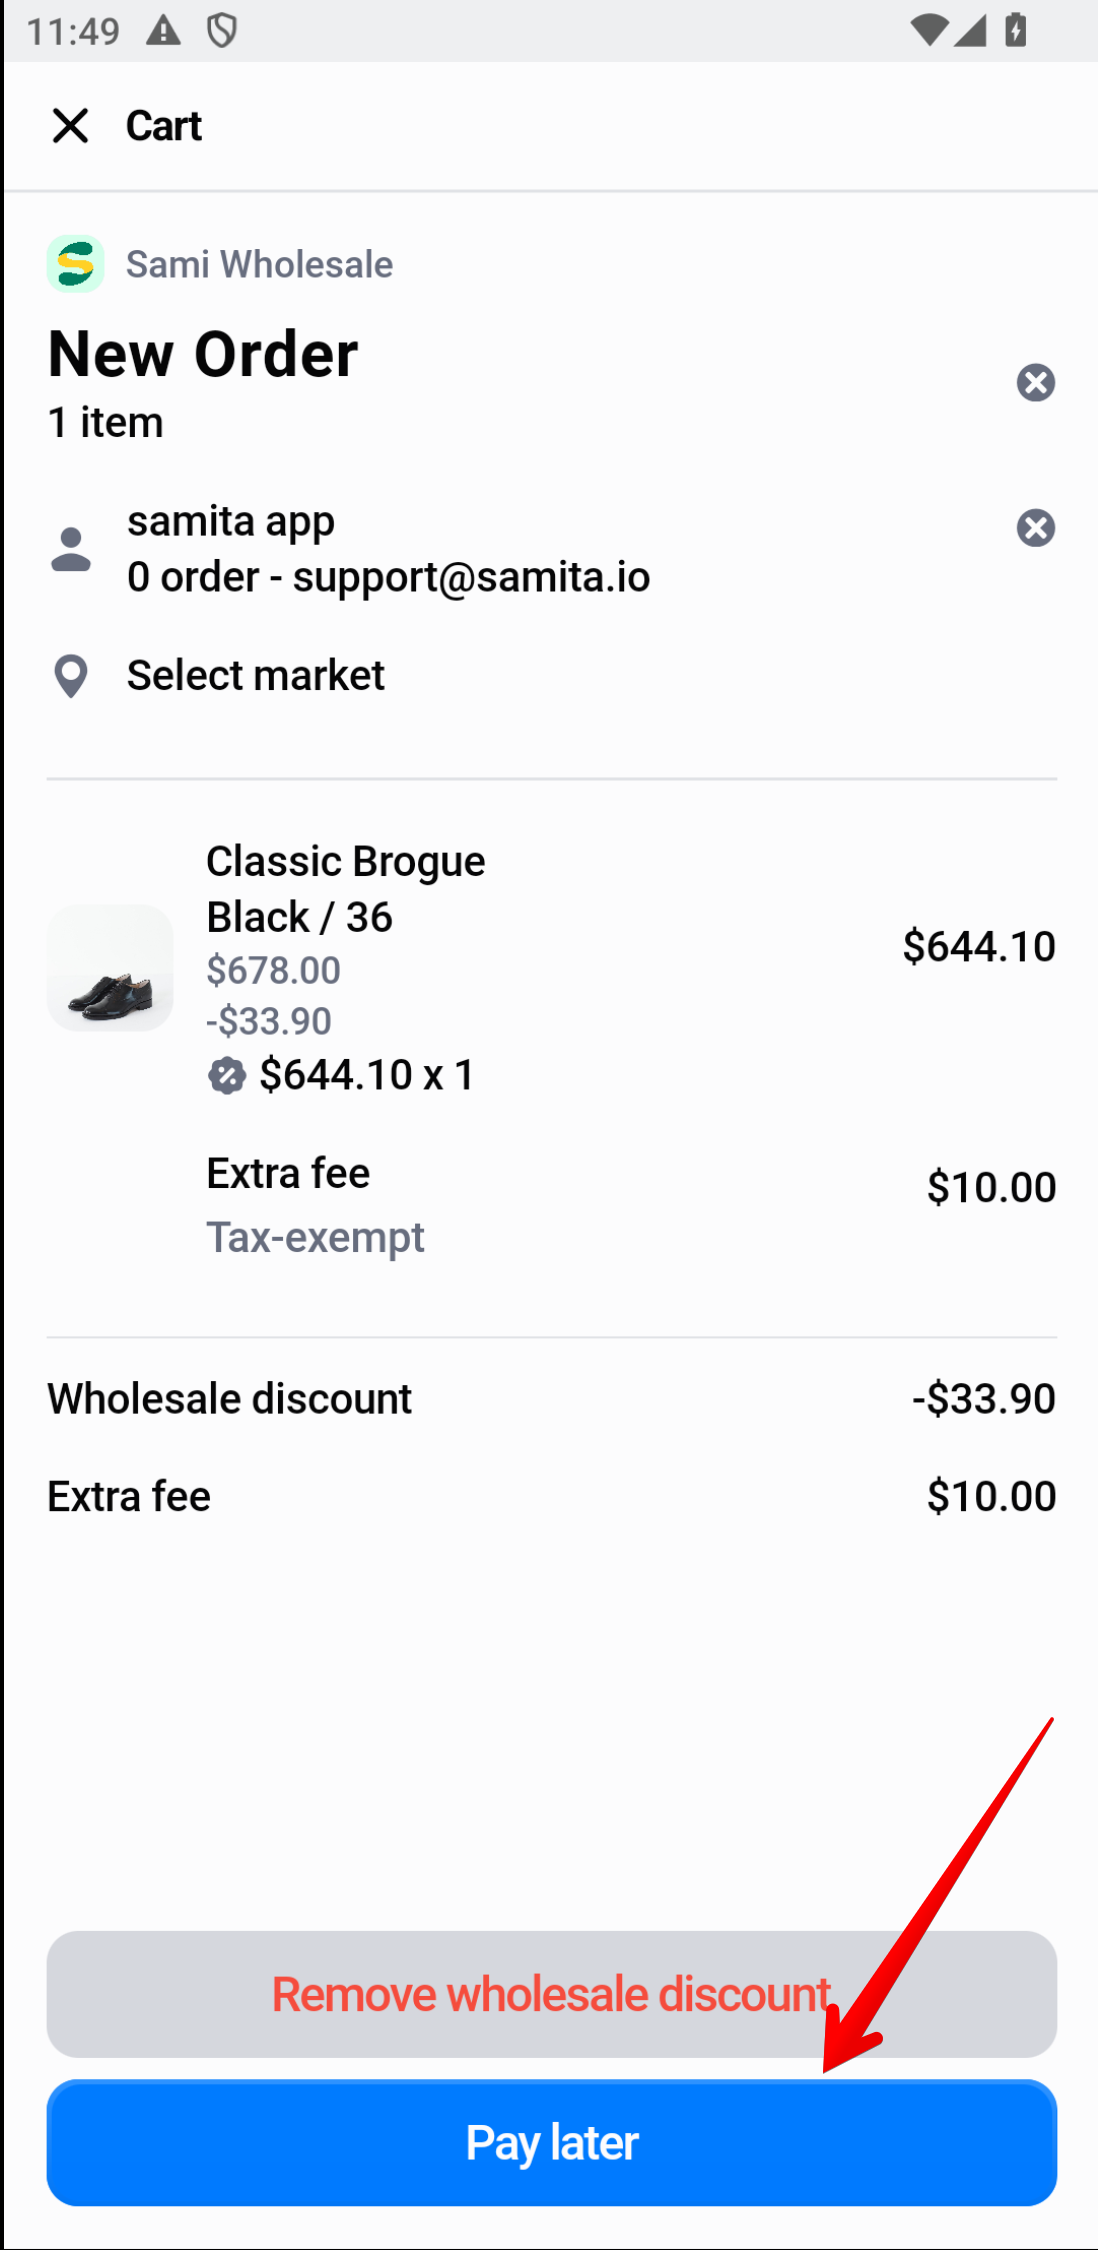The height and width of the screenshot is (2250, 1098).
Task: Tap the discount badge icon near $644.10 x 1
Action: [x=227, y=1076]
